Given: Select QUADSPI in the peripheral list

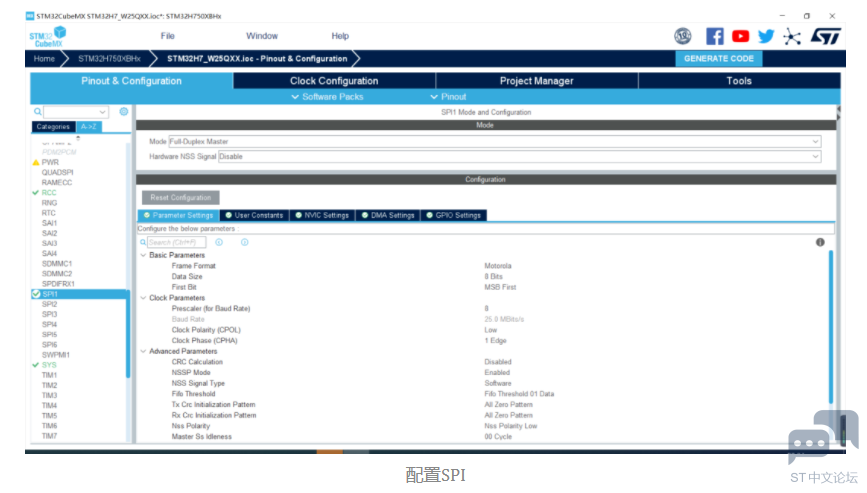Looking at the screenshot, I should [58, 172].
